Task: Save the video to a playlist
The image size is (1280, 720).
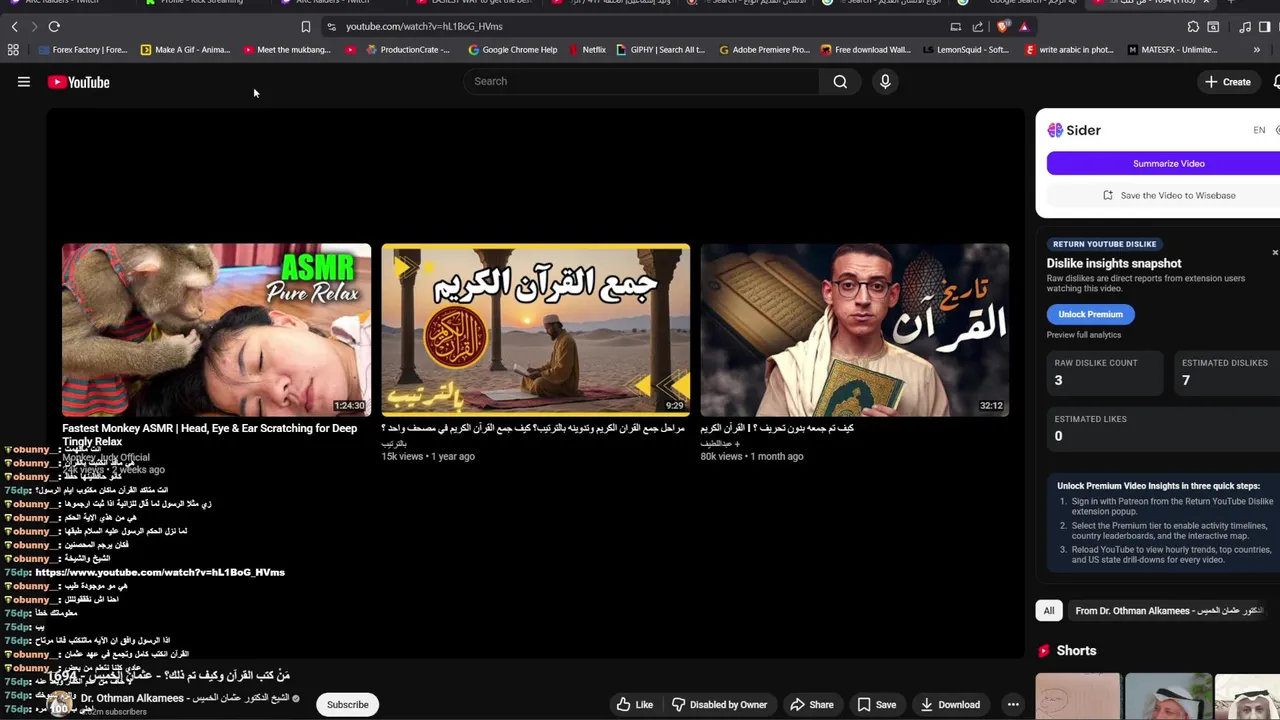Action: click(876, 704)
